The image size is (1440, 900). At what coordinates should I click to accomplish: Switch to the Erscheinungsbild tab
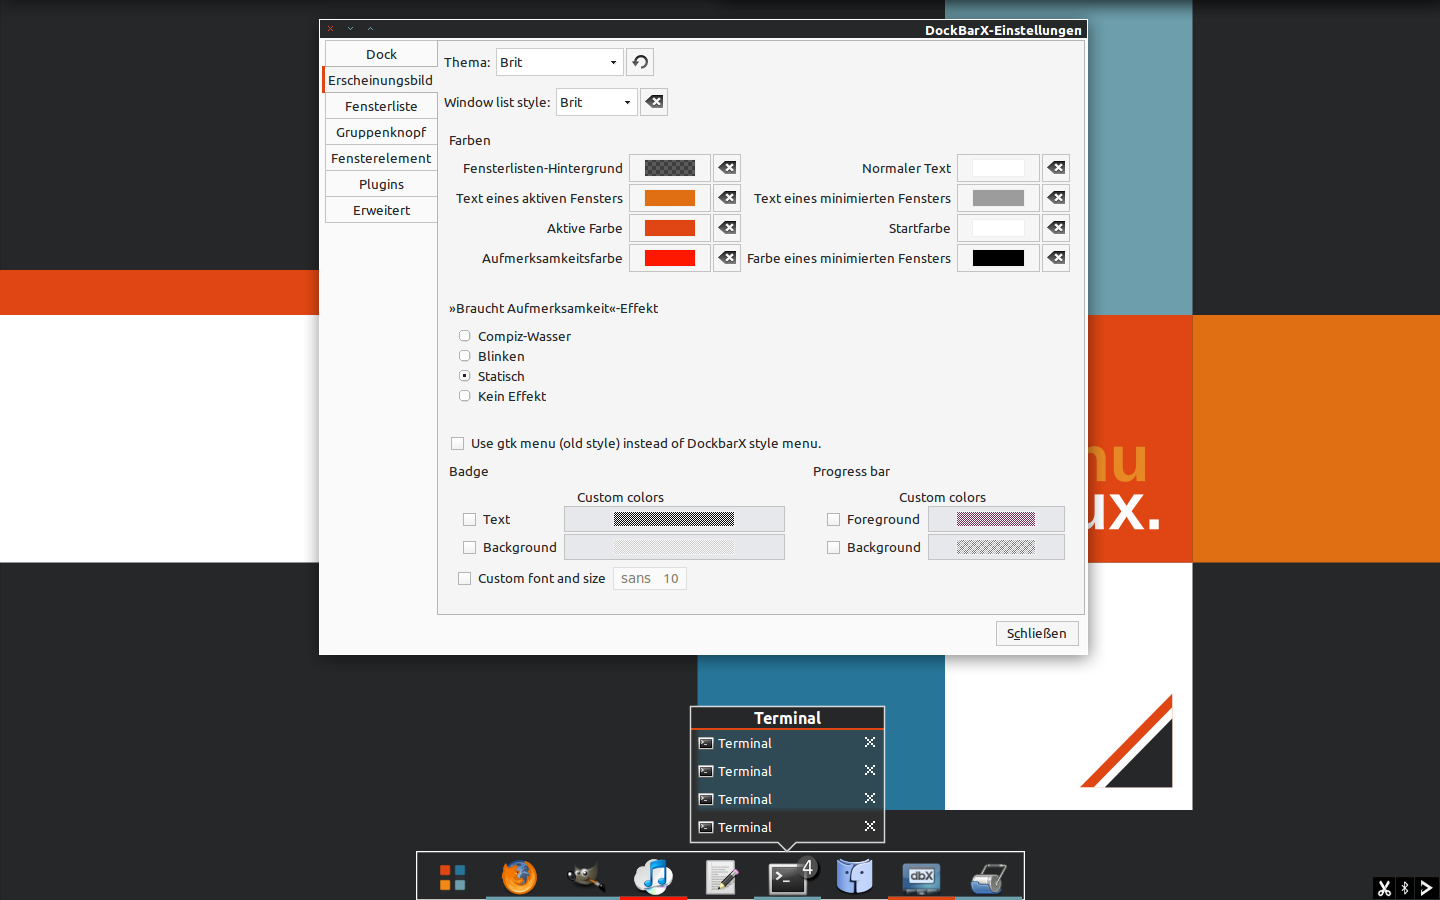coord(381,80)
